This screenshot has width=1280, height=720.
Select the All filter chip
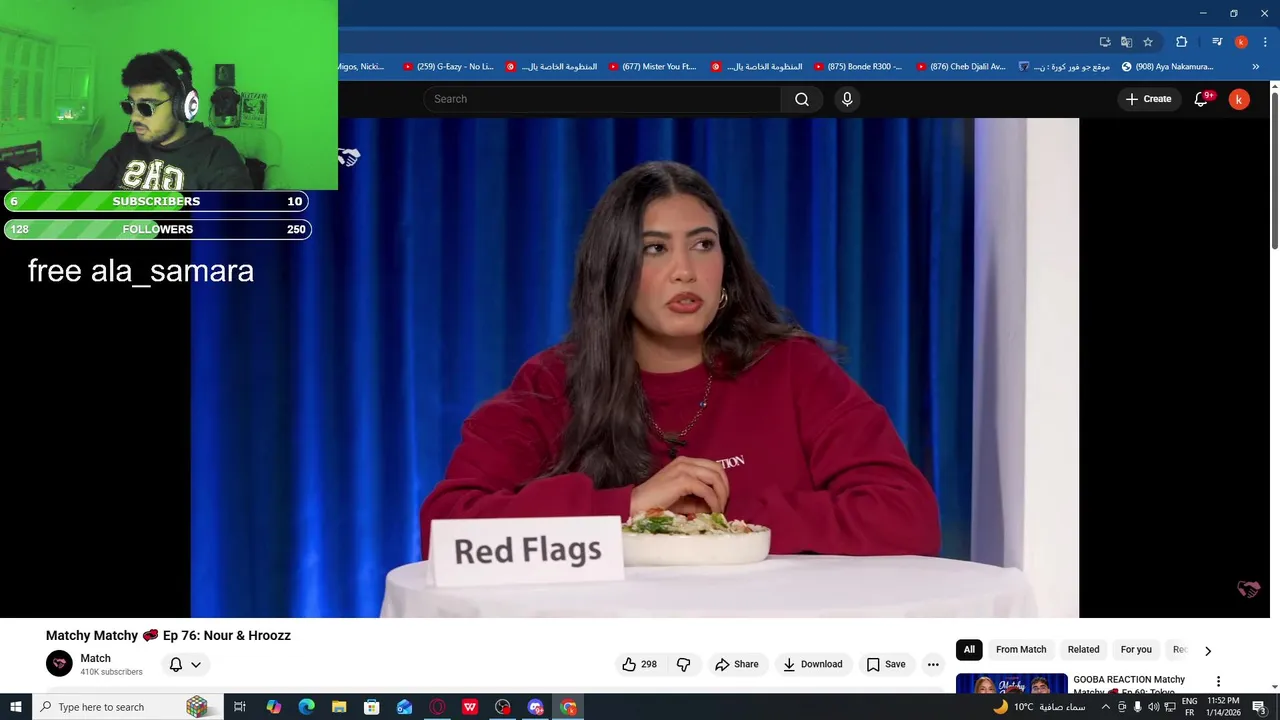[969, 650]
